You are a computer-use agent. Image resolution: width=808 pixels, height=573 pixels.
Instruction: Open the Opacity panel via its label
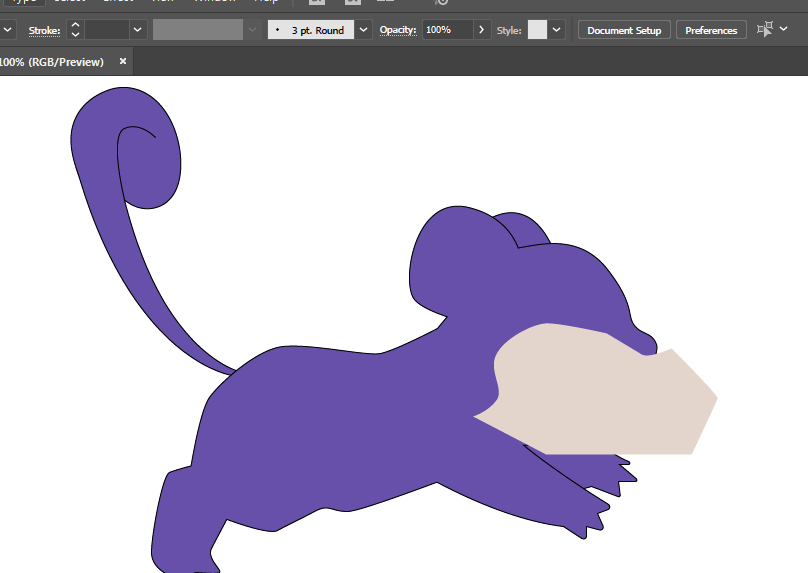pos(398,30)
